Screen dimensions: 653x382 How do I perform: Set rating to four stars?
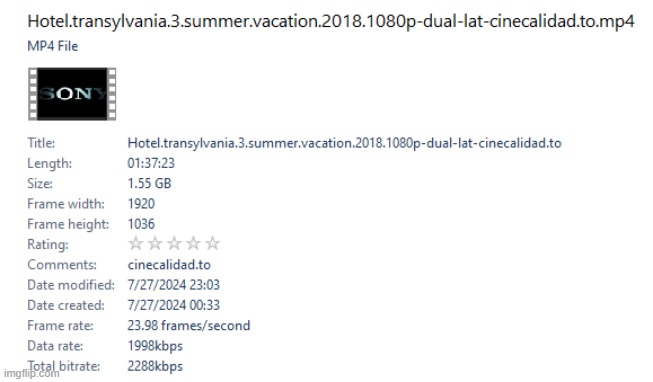click(193, 243)
